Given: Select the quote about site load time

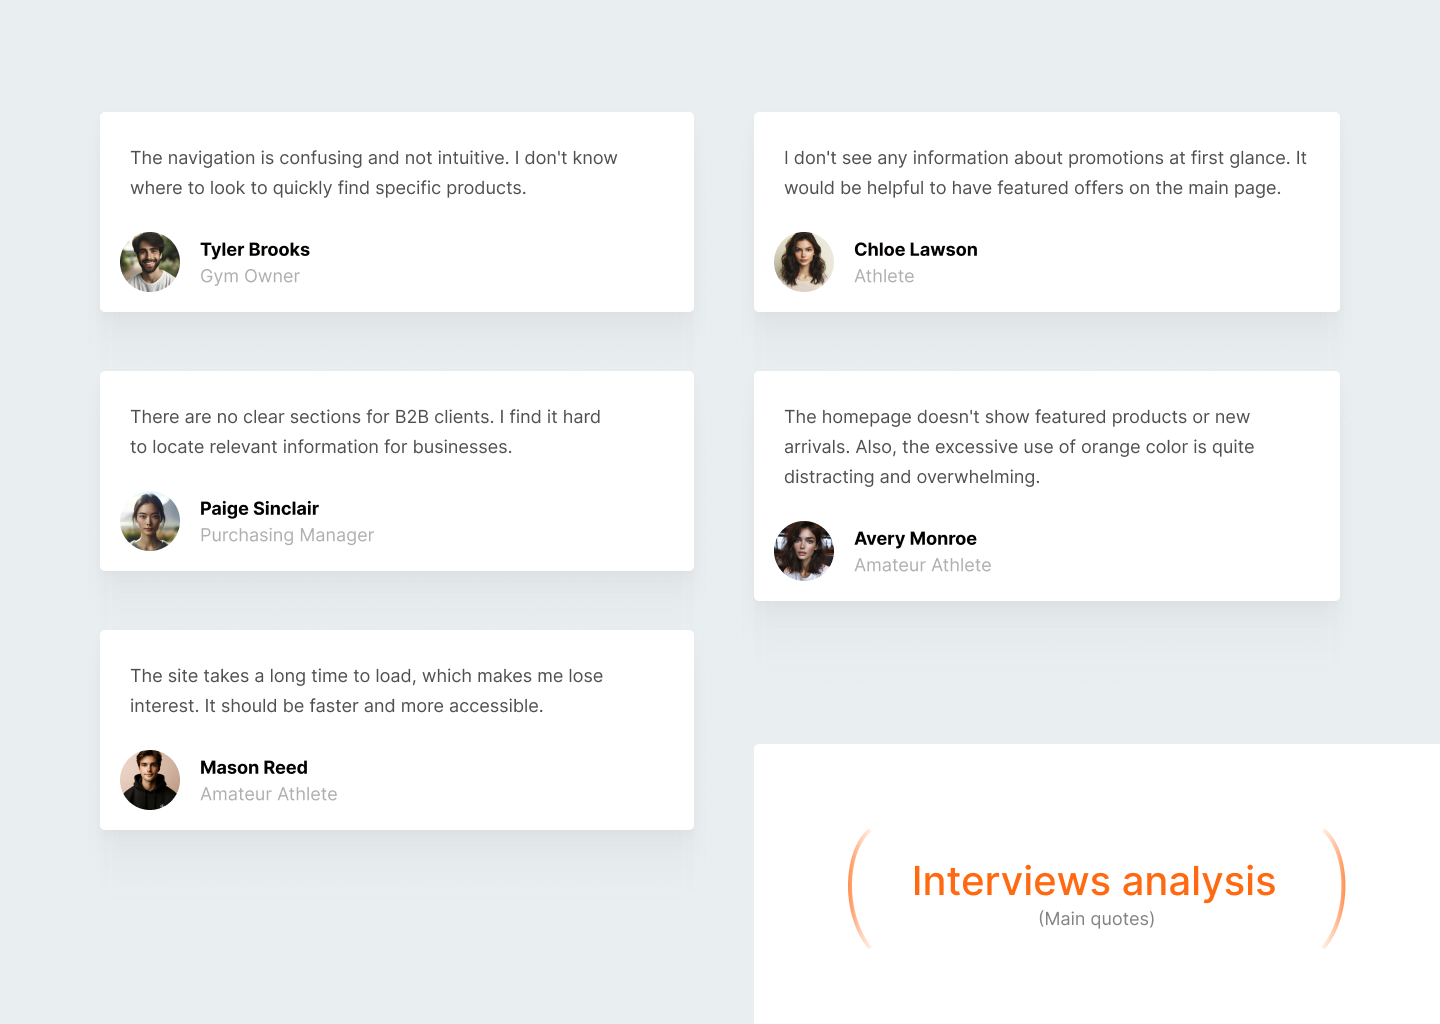Looking at the screenshot, I should point(366,691).
